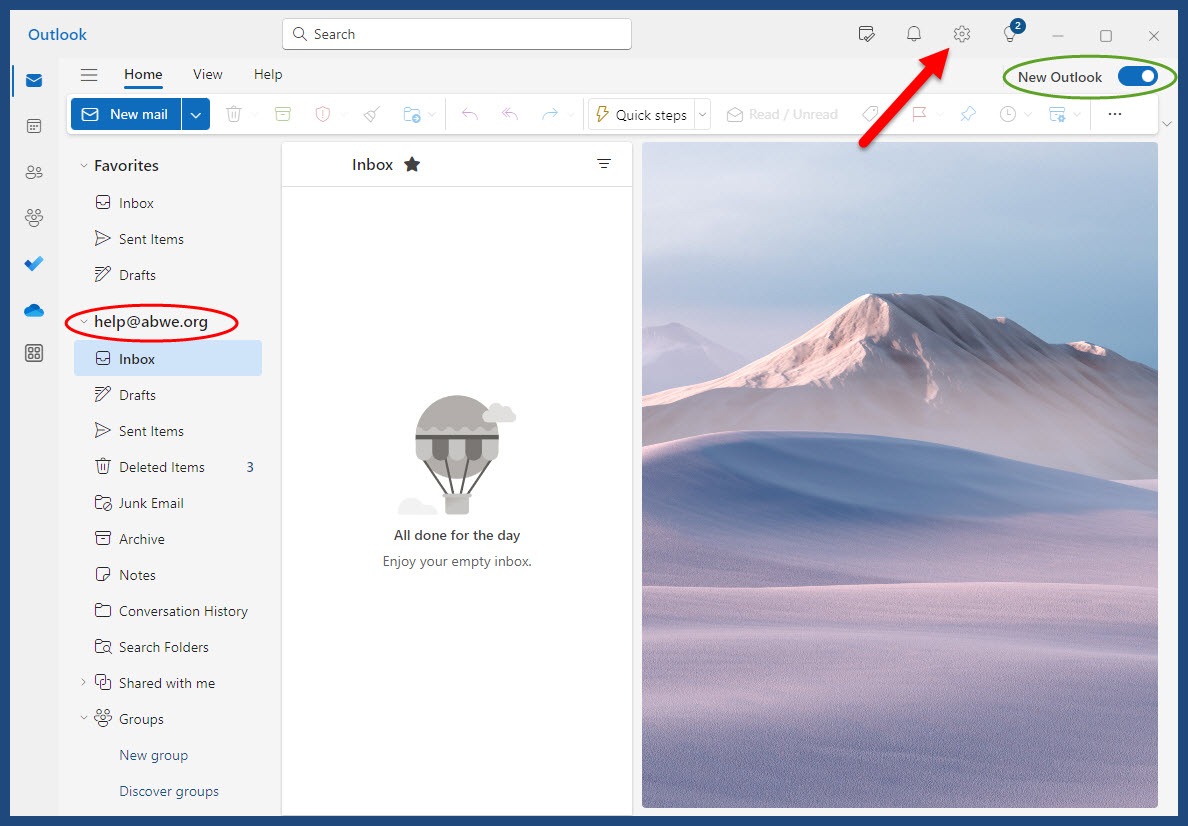This screenshot has height=826, width=1188.
Task: Click the Quick steps button
Action: pyautogui.click(x=642, y=114)
